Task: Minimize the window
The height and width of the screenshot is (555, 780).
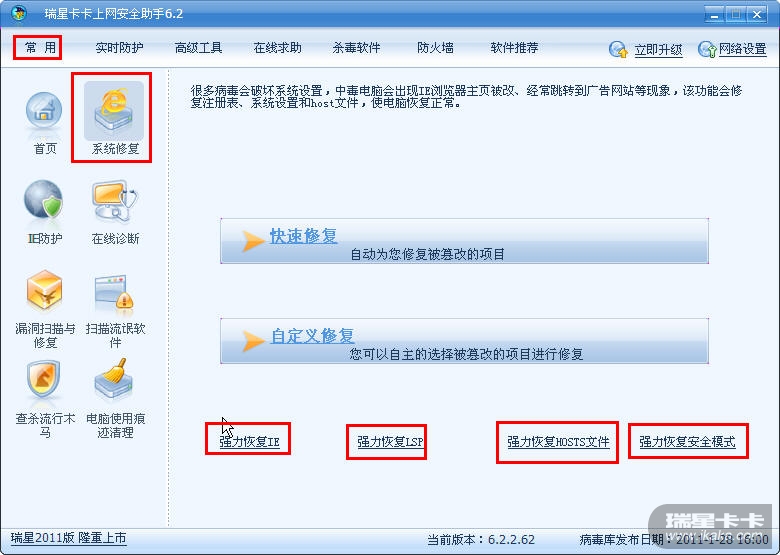Action: pos(714,14)
